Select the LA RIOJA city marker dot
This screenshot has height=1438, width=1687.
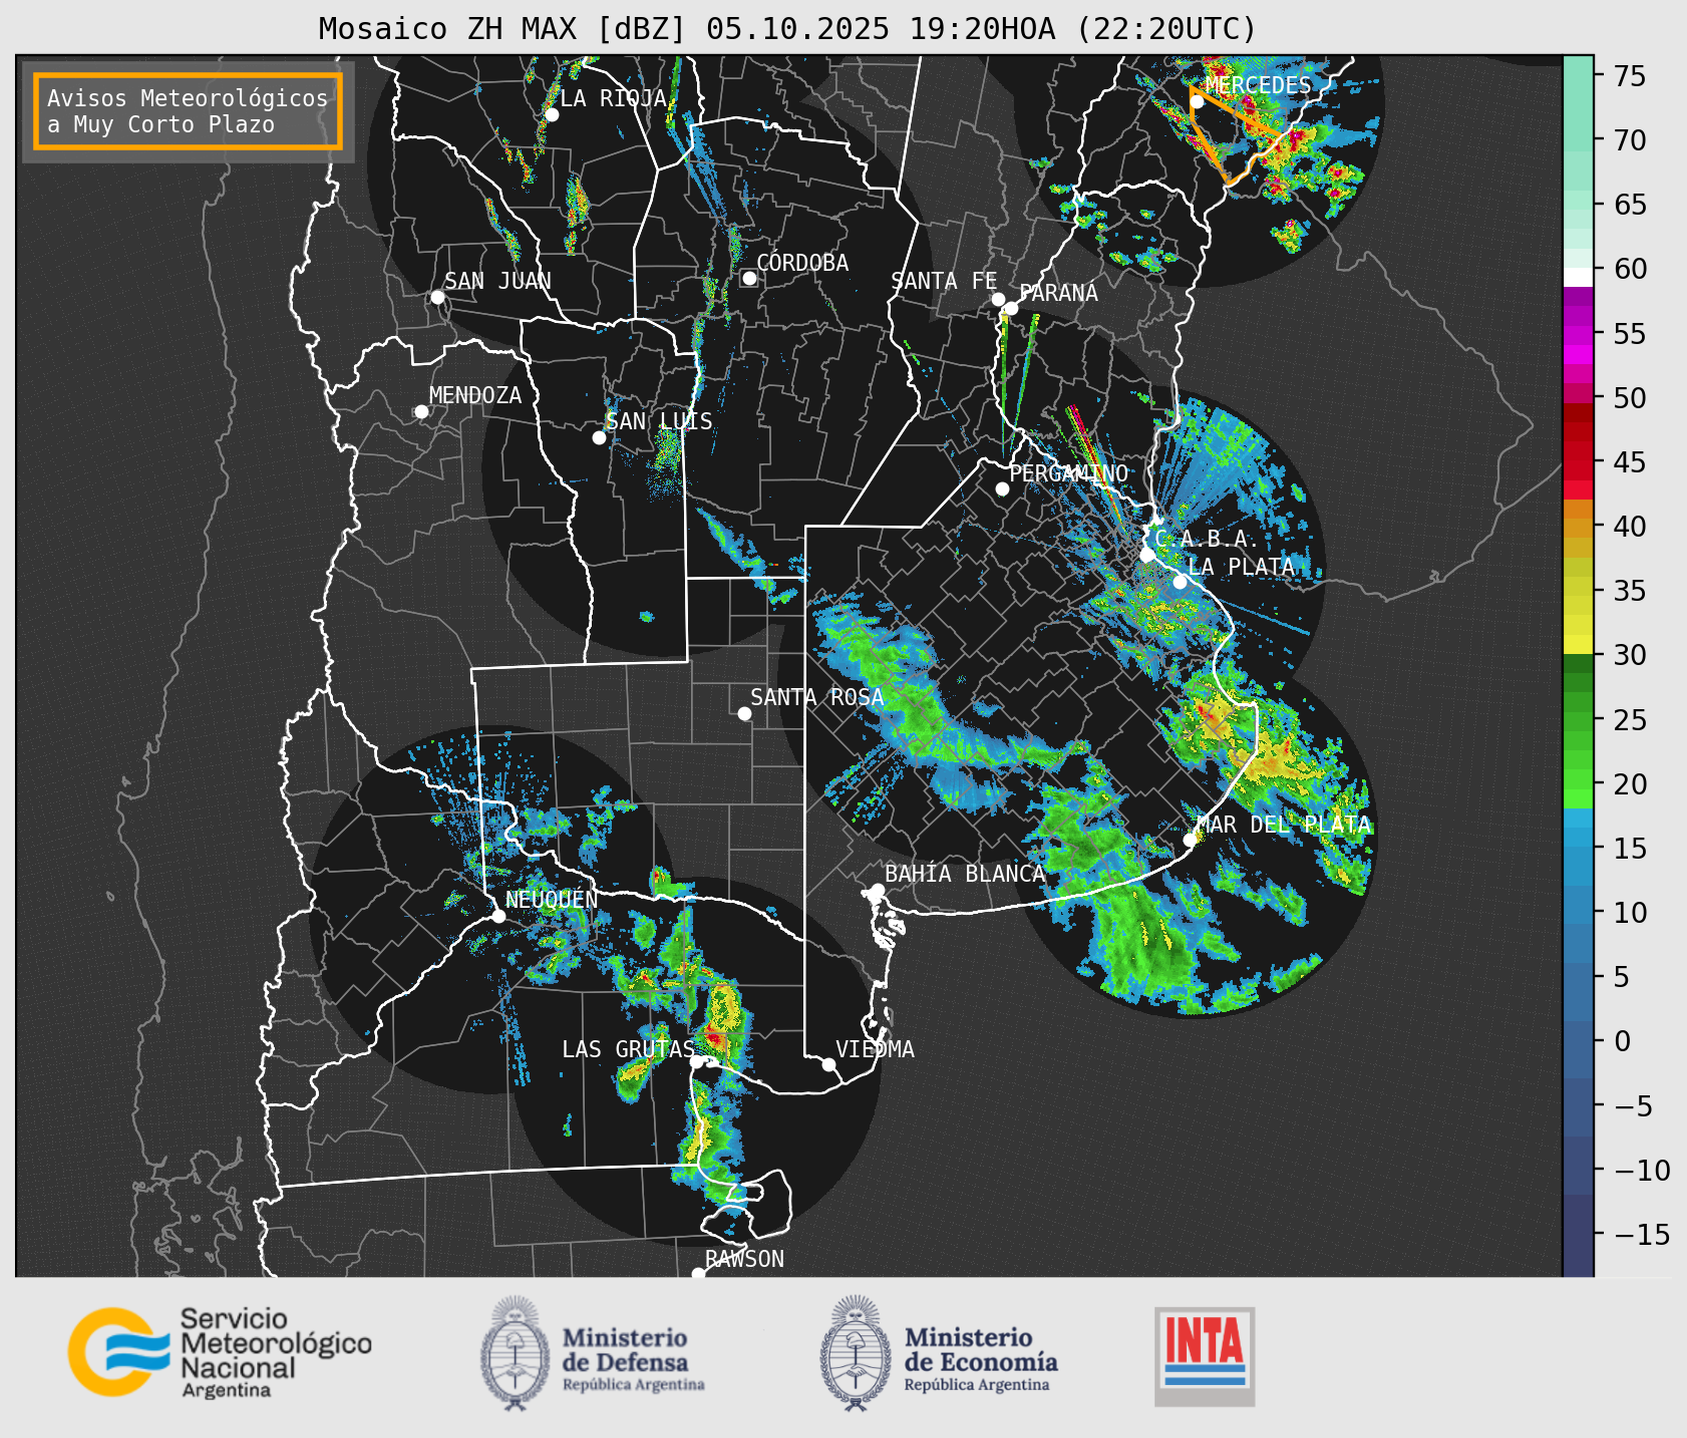click(552, 115)
